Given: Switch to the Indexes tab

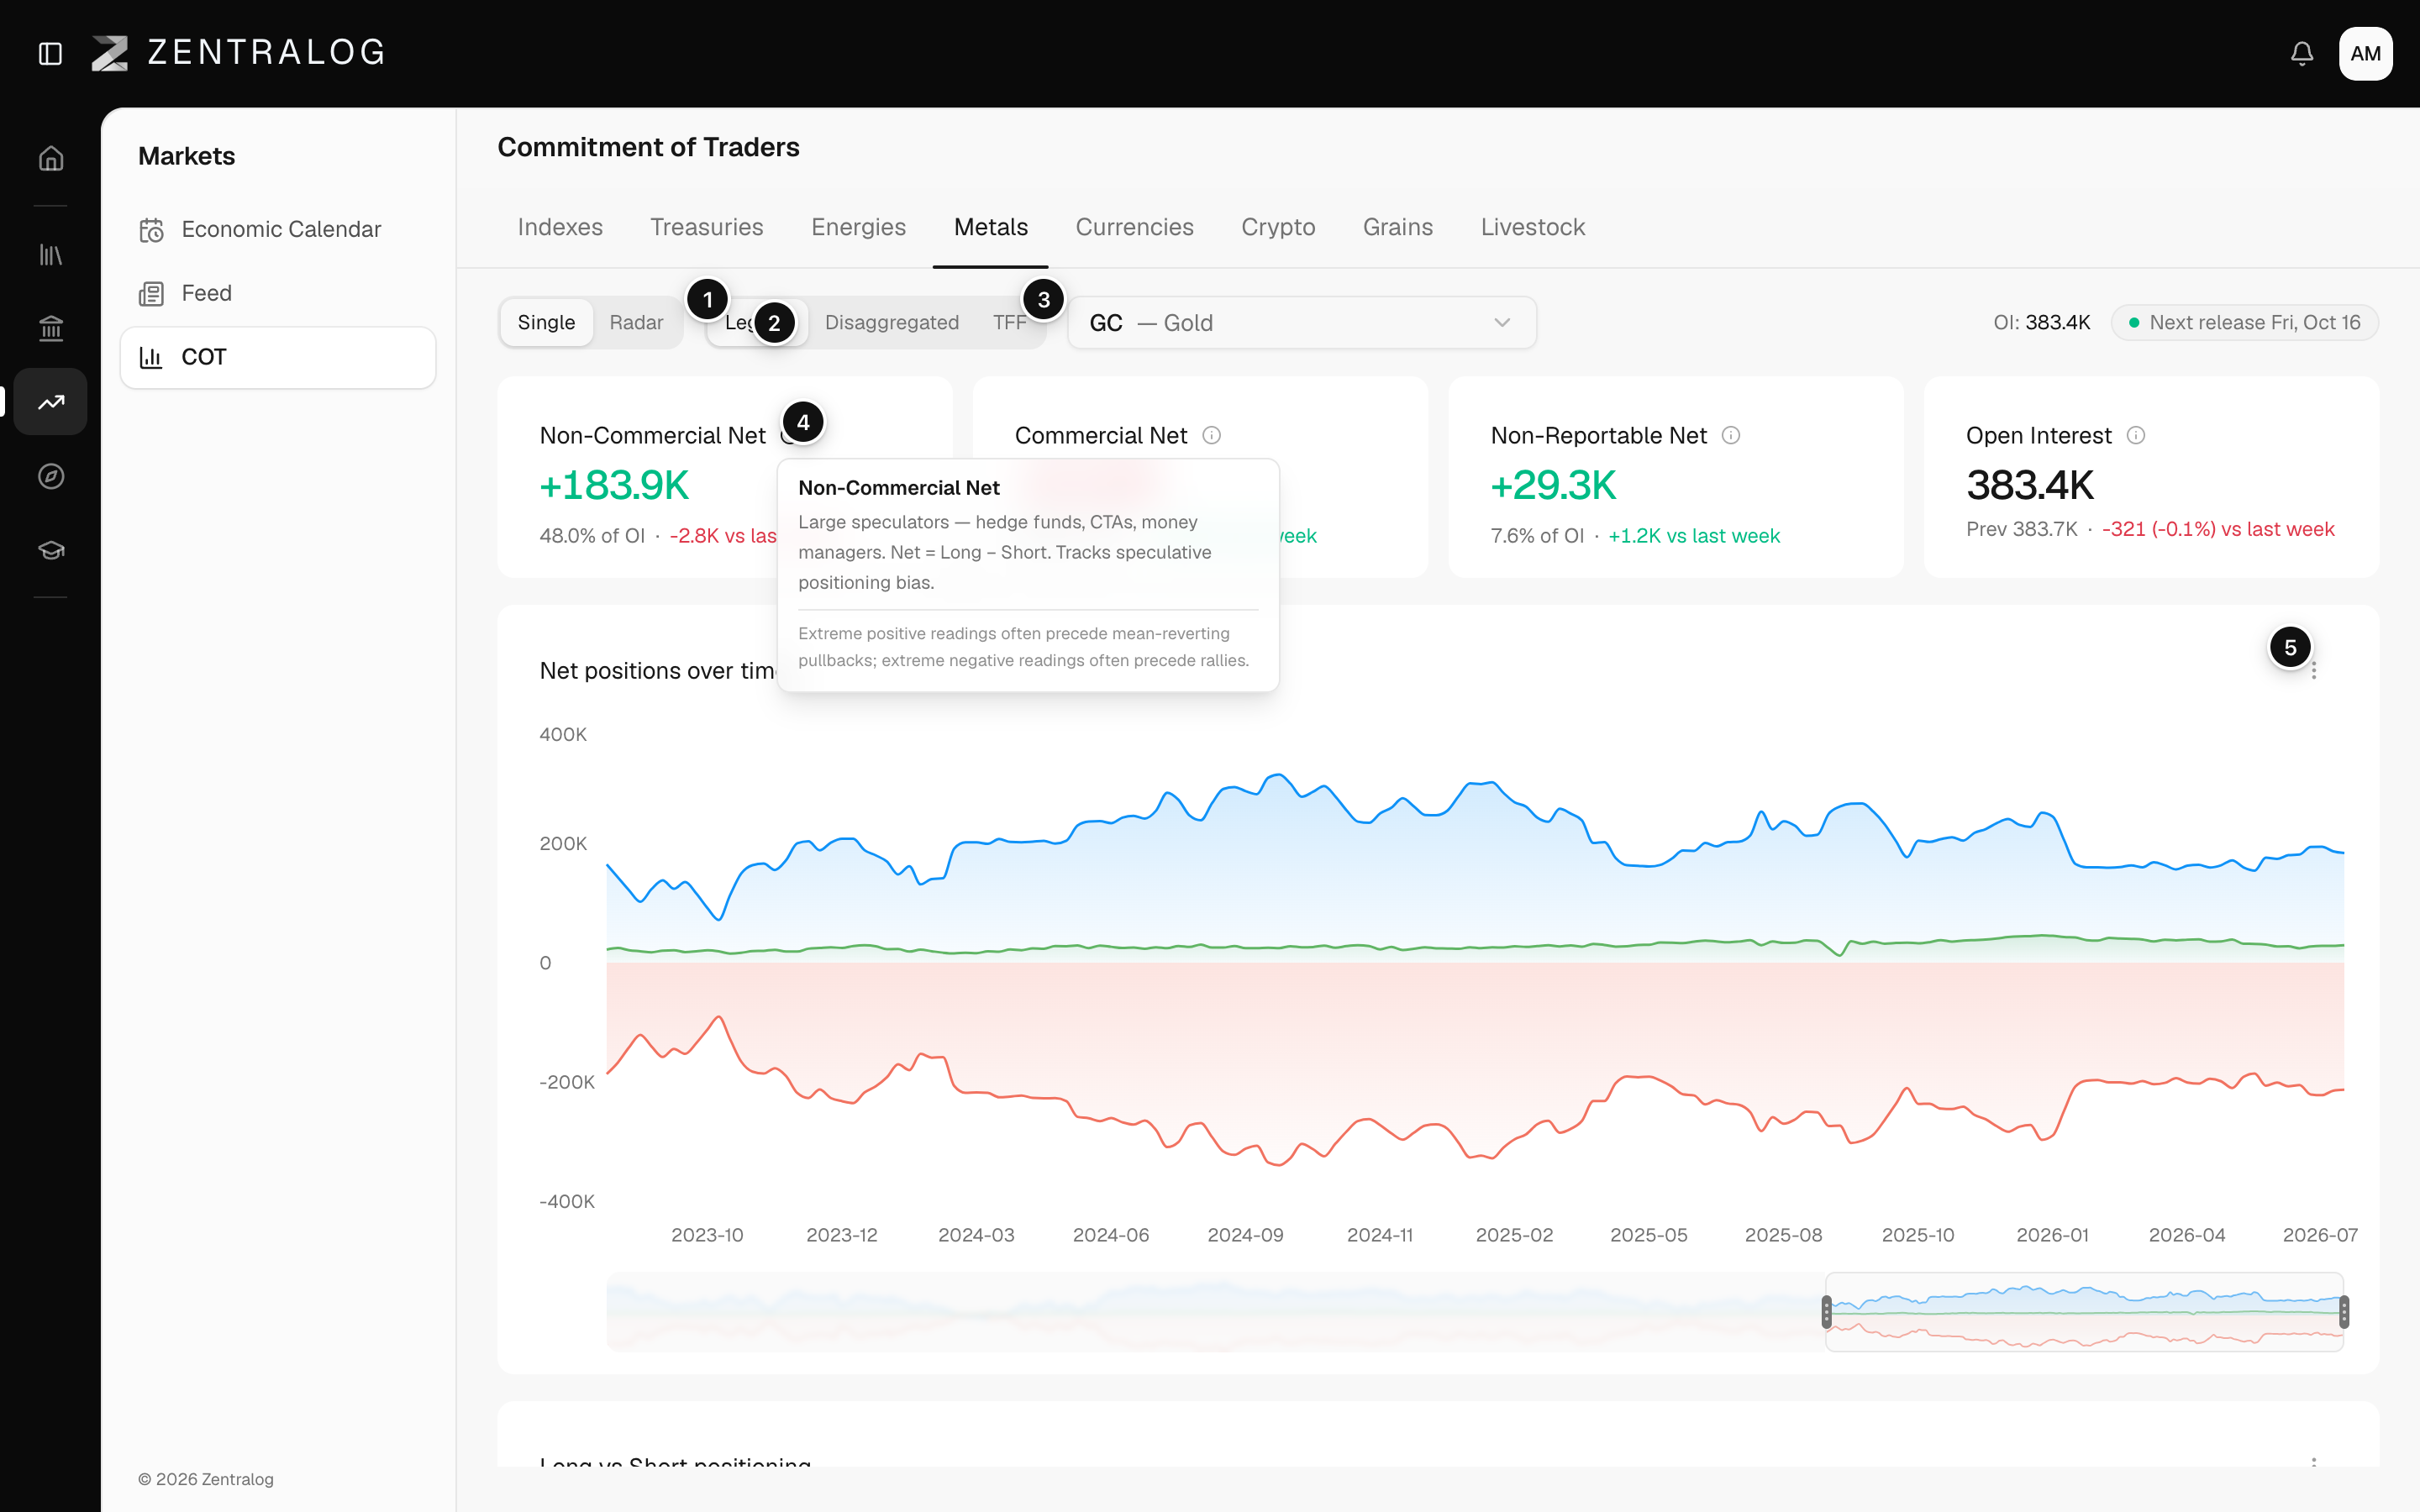Looking at the screenshot, I should point(560,227).
